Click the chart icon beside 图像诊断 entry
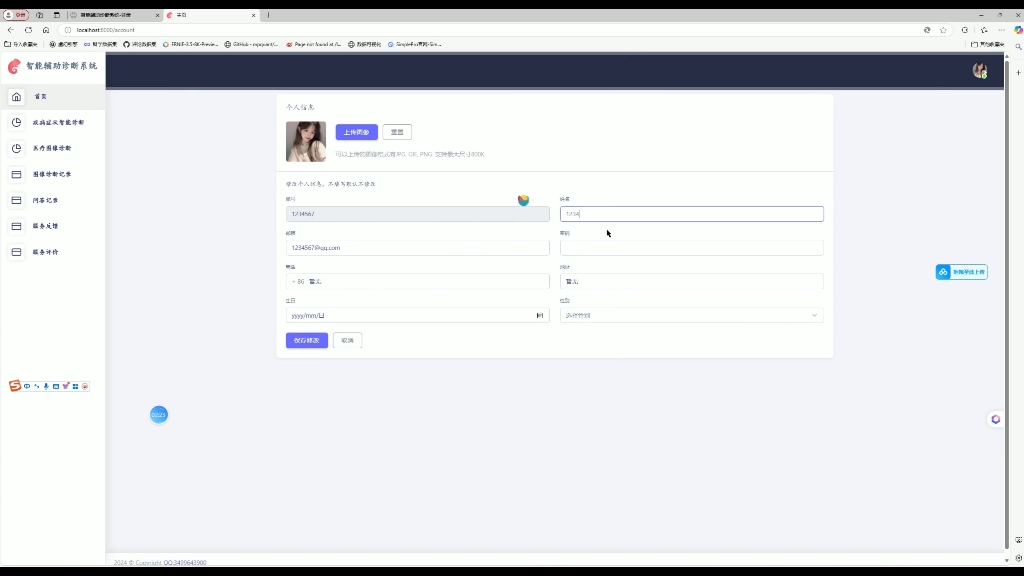Image resolution: width=1024 pixels, height=576 pixels. click(17, 148)
